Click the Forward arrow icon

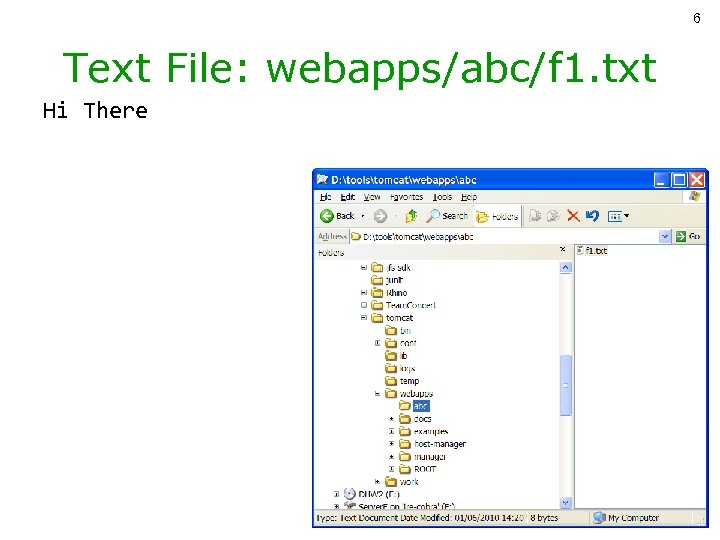380,216
